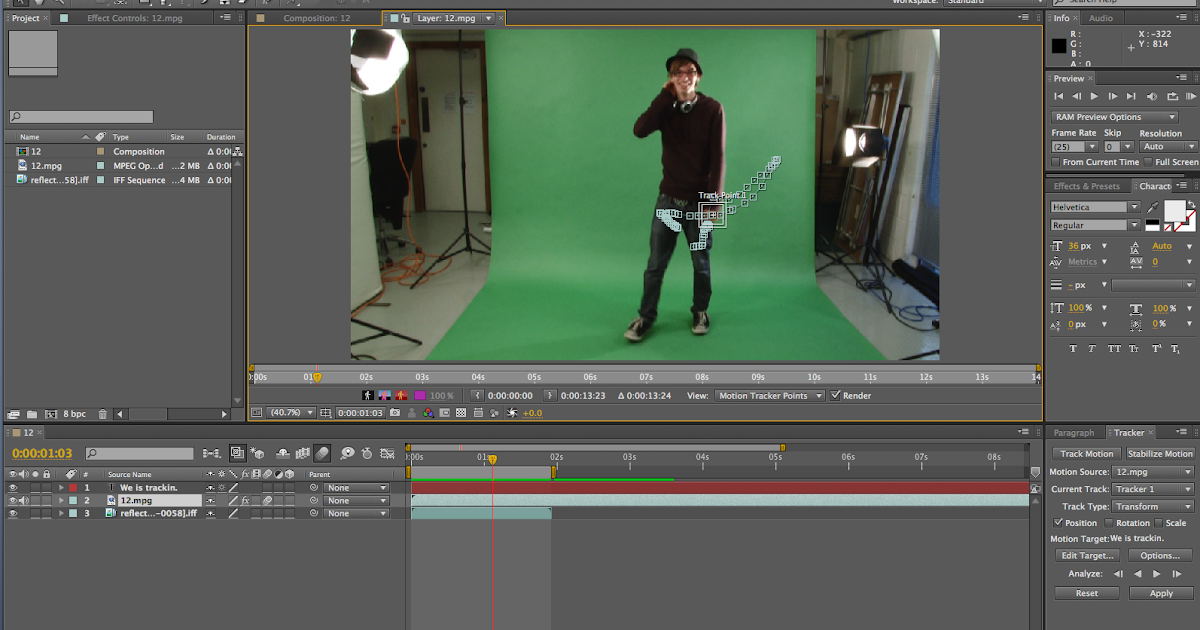Image resolution: width=1200 pixels, height=630 pixels.
Task: Click the Live Update icon in timeline
Action: [237, 453]
